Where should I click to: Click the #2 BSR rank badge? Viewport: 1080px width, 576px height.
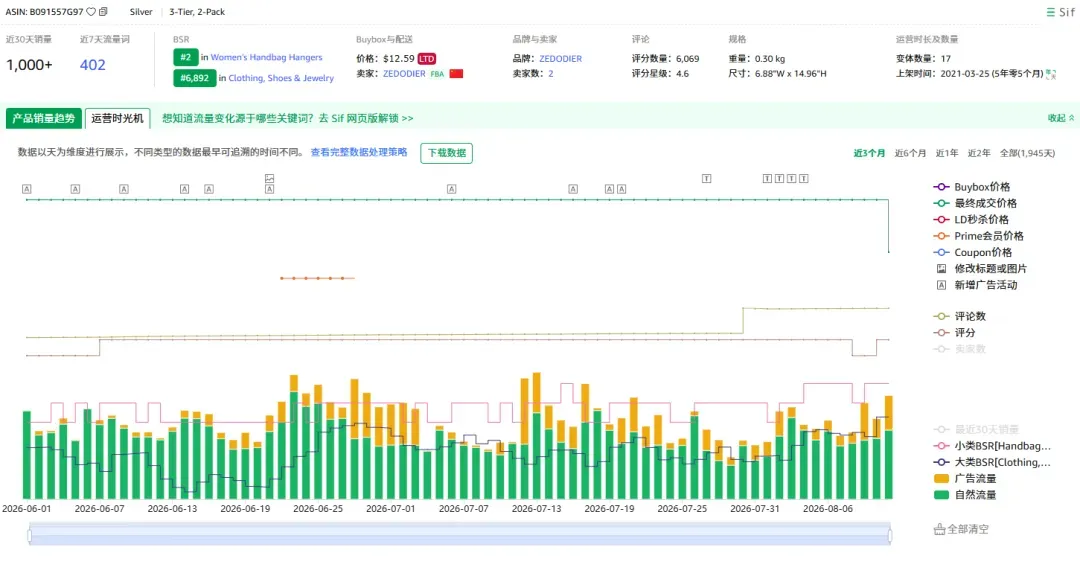(185, 57)
